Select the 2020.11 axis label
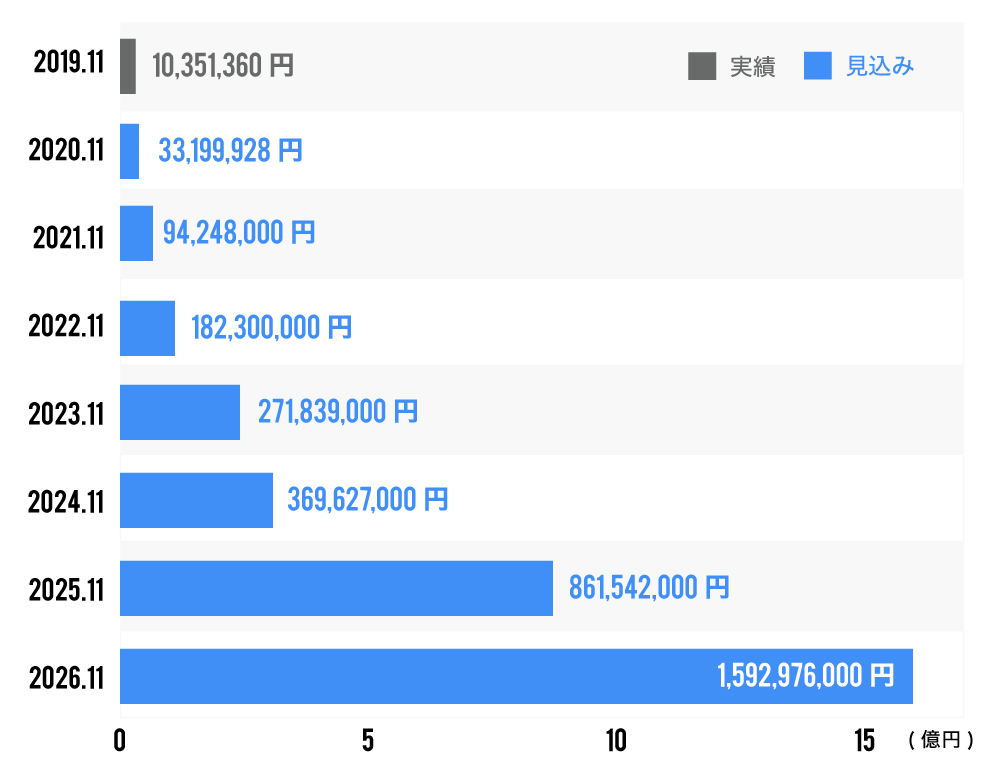 coord(66,151)
